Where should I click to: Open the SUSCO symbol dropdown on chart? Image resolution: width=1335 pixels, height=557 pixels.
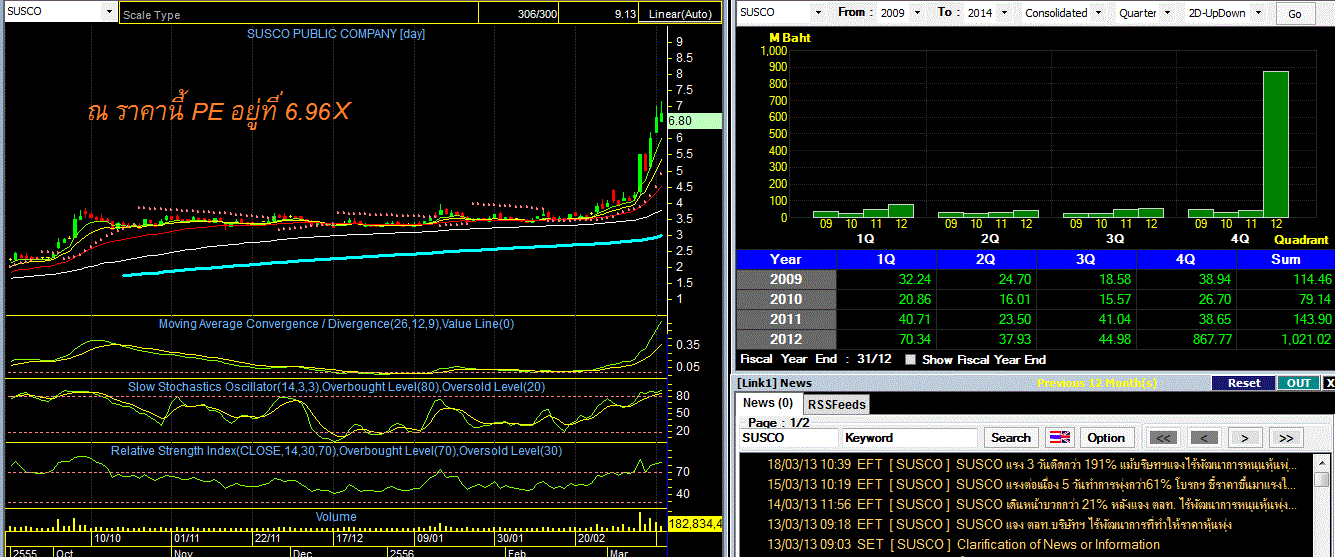(109, 12)
